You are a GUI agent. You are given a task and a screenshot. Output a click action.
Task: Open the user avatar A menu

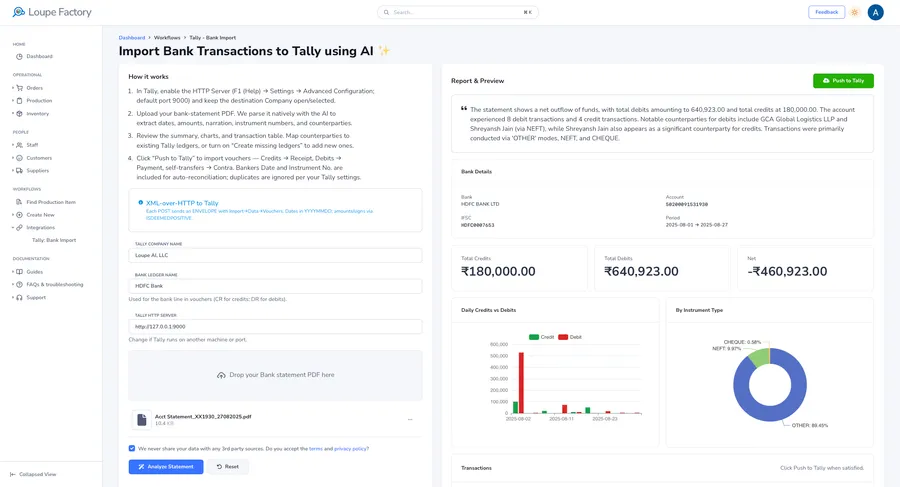pos(875,12)
